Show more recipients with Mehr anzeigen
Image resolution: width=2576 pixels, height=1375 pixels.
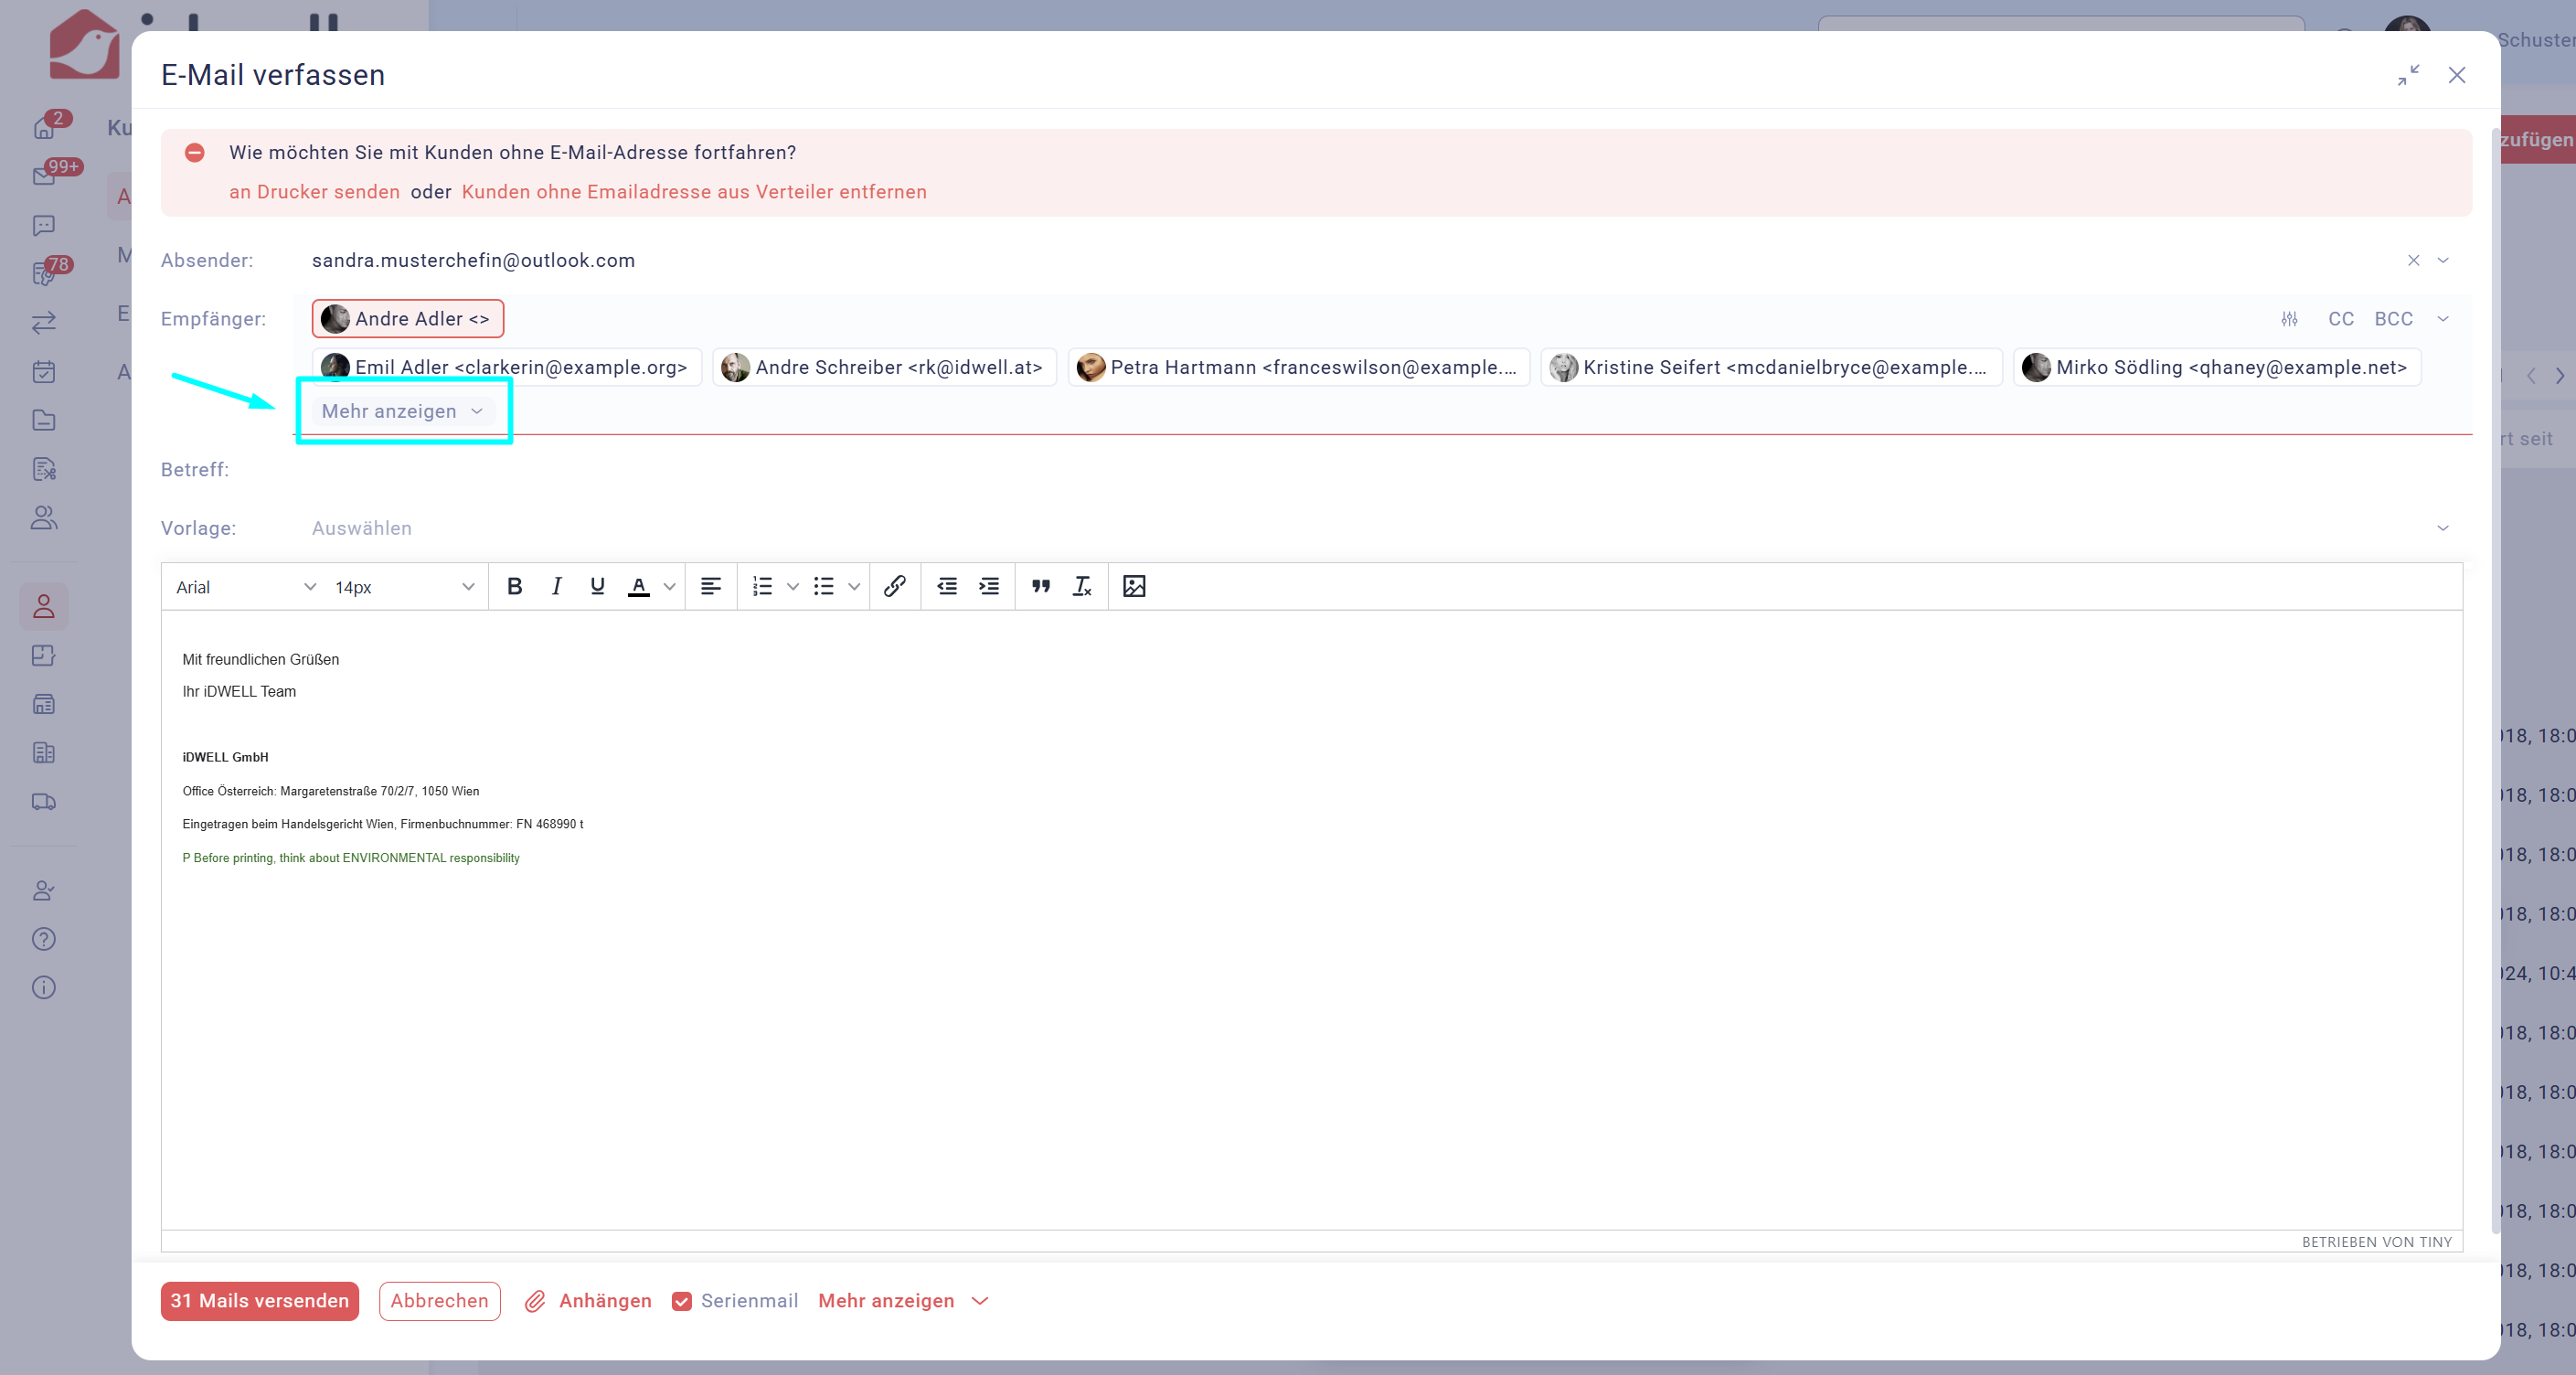(402, 411)
